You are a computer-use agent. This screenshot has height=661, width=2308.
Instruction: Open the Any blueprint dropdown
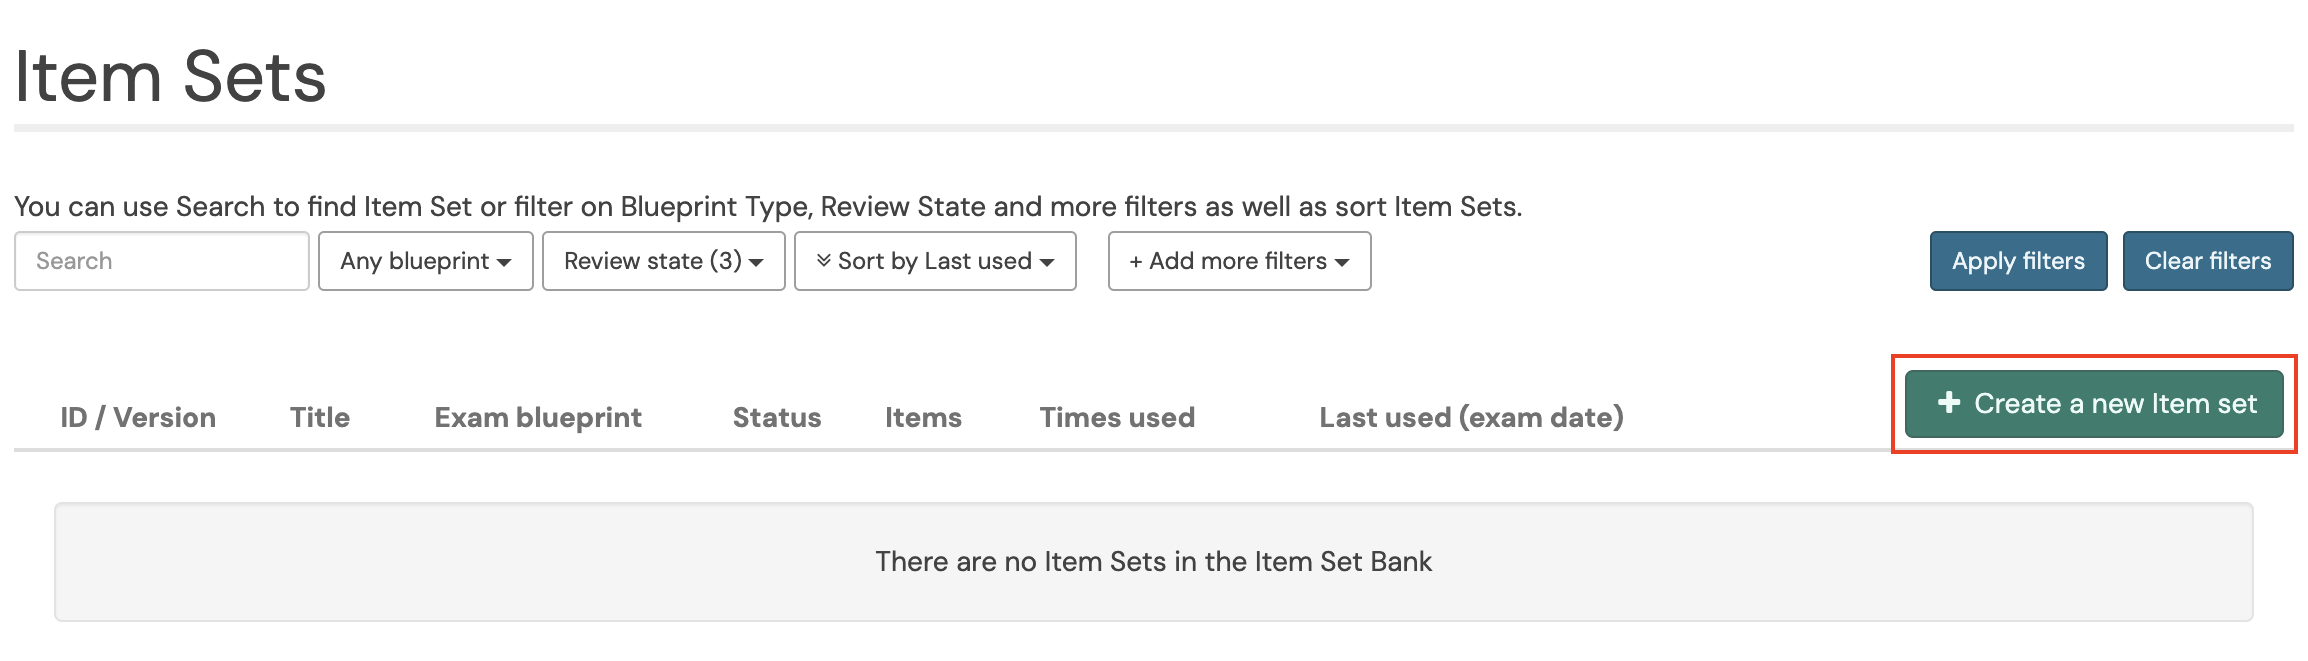click(x=425, y=261)
